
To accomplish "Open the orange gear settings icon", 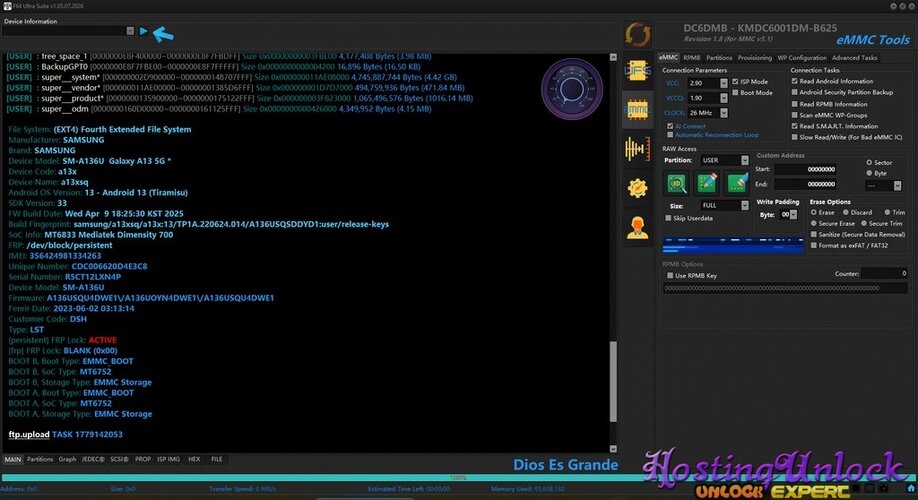I will pyautogui.click(x=638, y=188).
